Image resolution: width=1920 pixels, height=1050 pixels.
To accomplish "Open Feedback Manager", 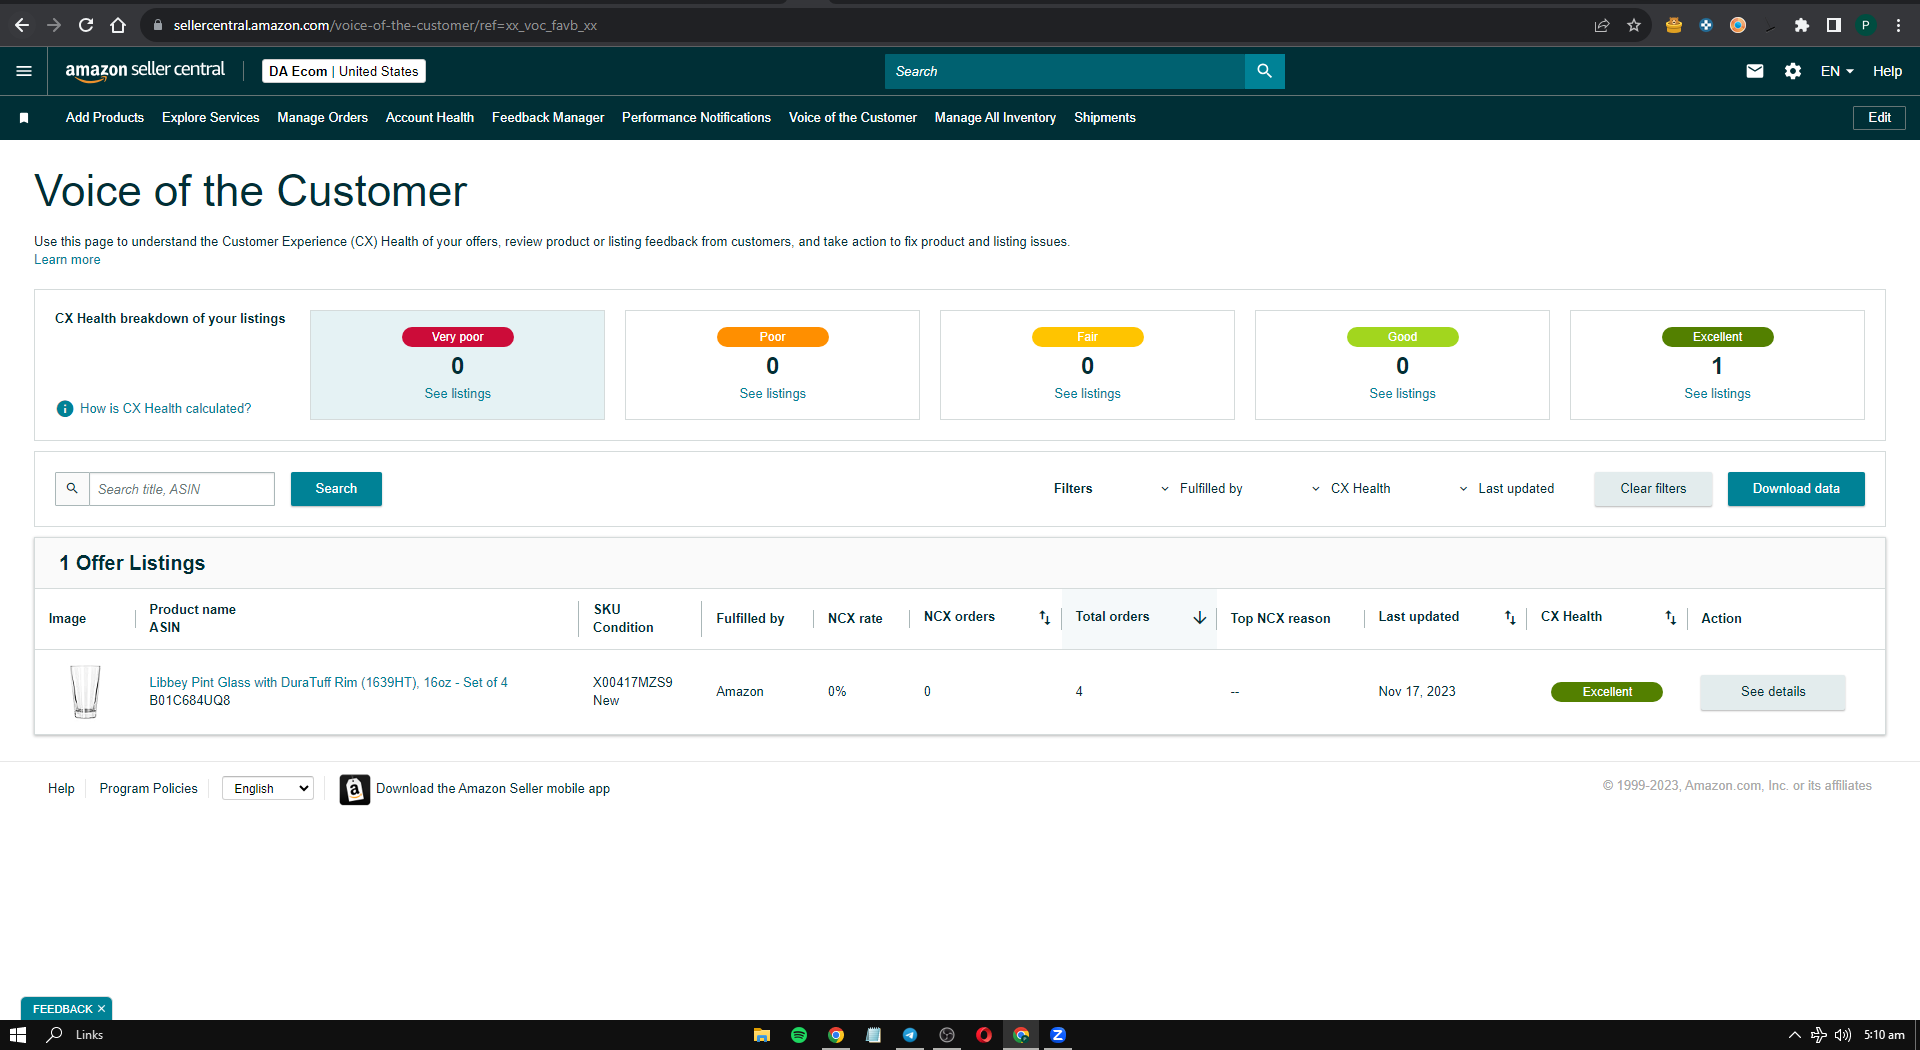I will pos(548,118).
